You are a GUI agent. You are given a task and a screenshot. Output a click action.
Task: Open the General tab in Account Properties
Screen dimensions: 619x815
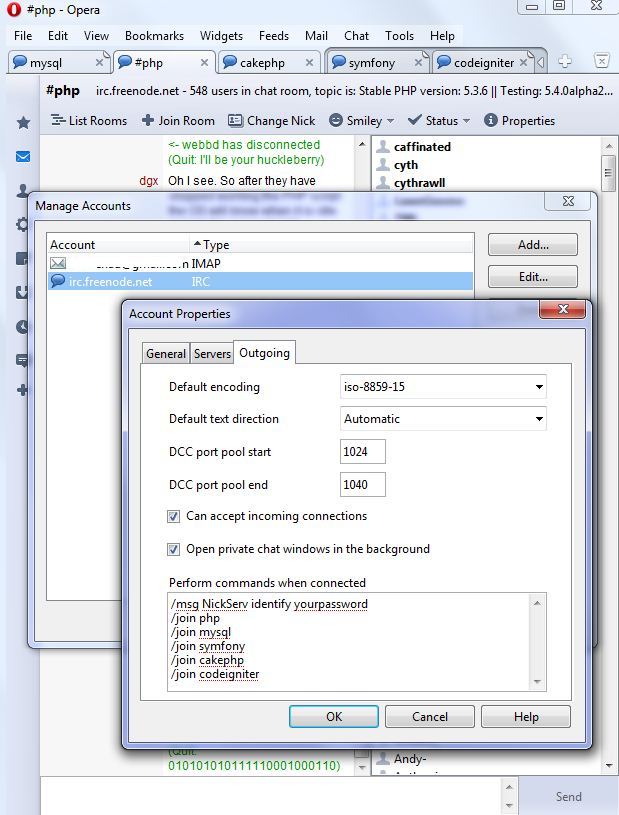[x=166, y=353]
